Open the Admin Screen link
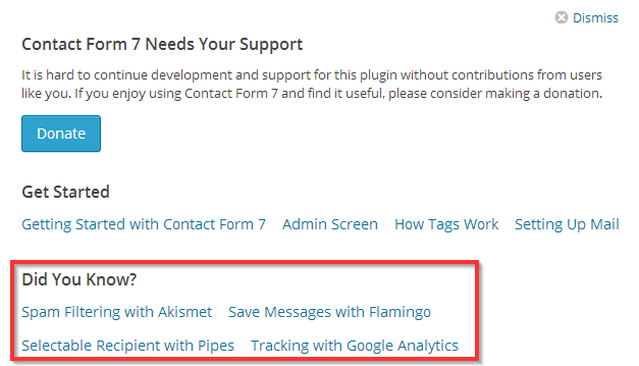The height and width of the screenshot is (366, 639). [330, 224]
